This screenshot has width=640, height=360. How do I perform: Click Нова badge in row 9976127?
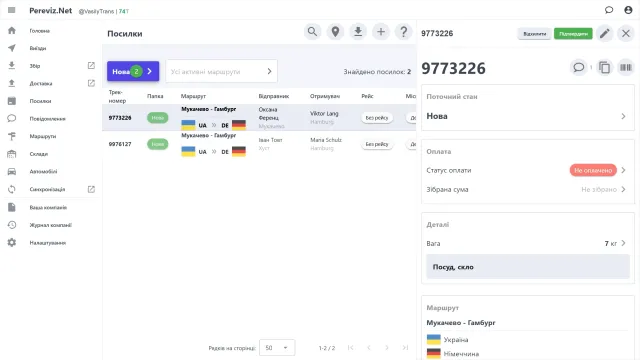158,144
